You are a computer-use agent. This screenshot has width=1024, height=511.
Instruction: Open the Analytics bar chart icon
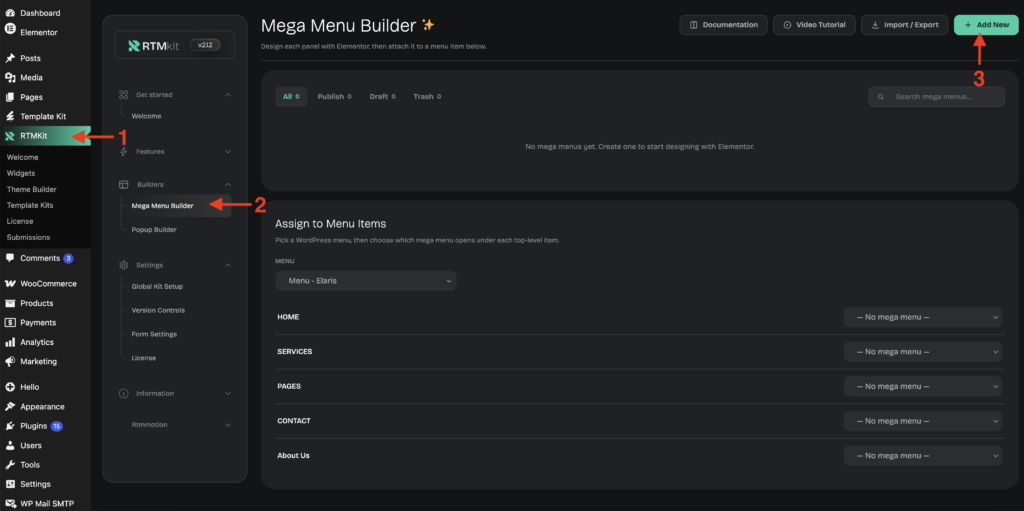click(x=10, y=342)
